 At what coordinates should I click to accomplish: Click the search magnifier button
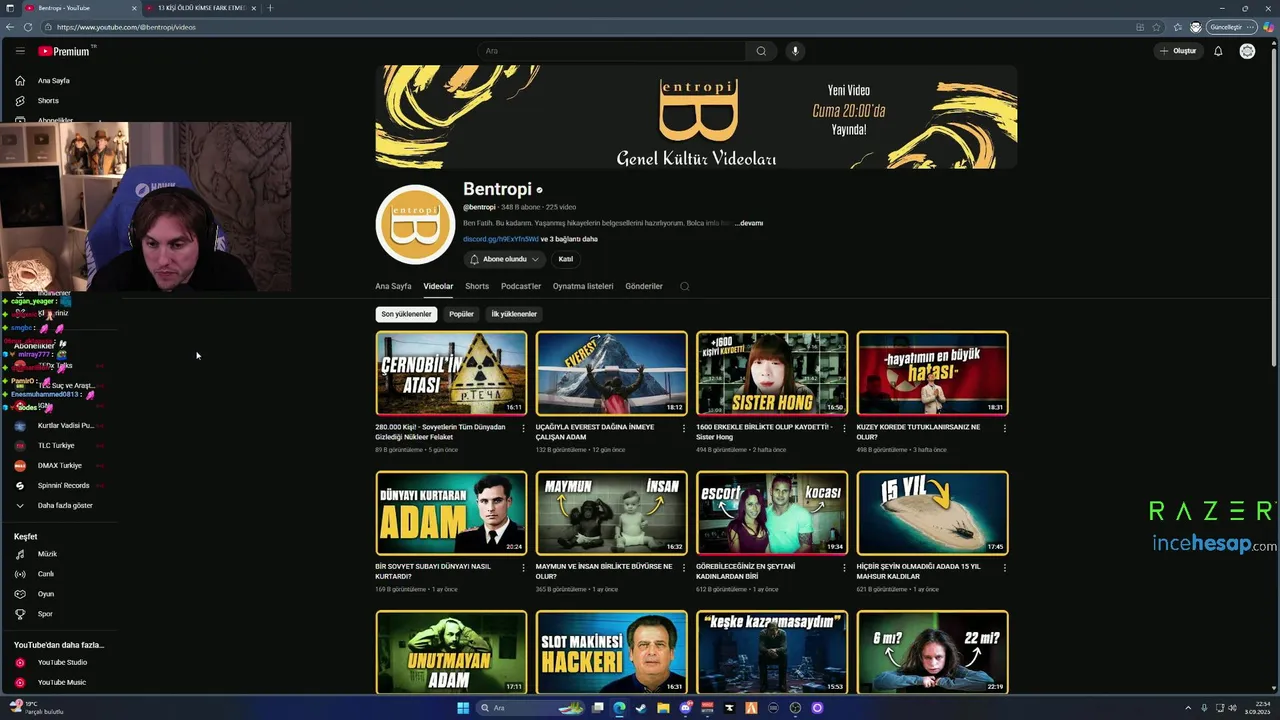click(x=761, y=51)
